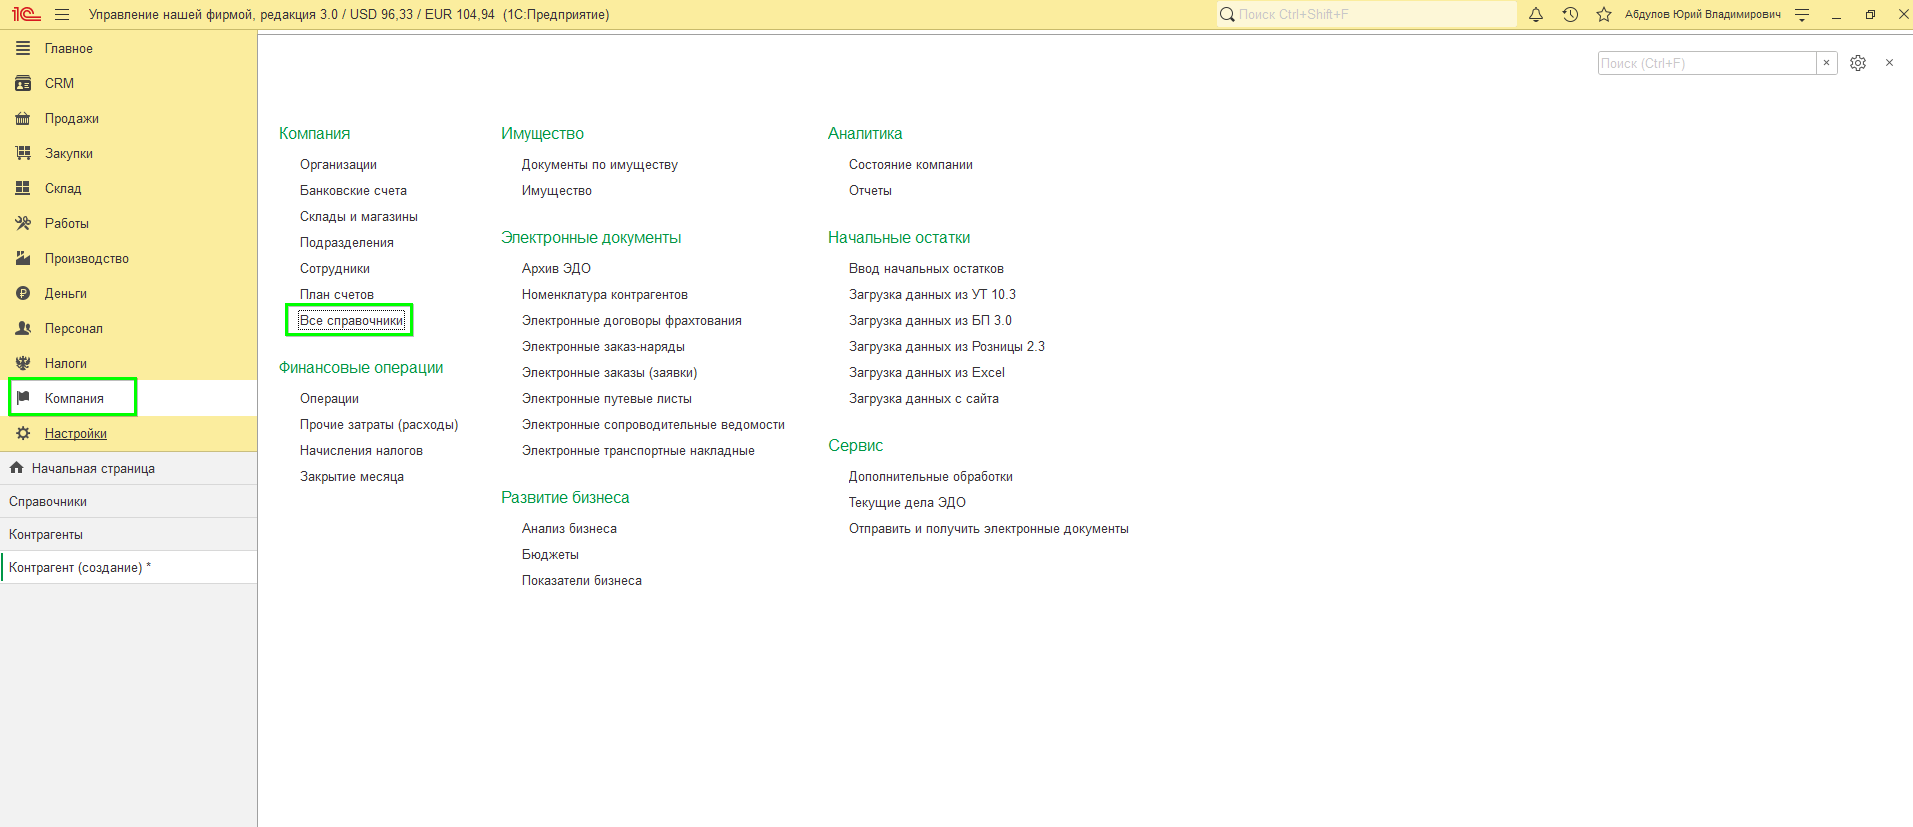The width and height of the screenshot is (1913, 827).
Task: Clear the section search field
Action: [x=1826, y=63]
